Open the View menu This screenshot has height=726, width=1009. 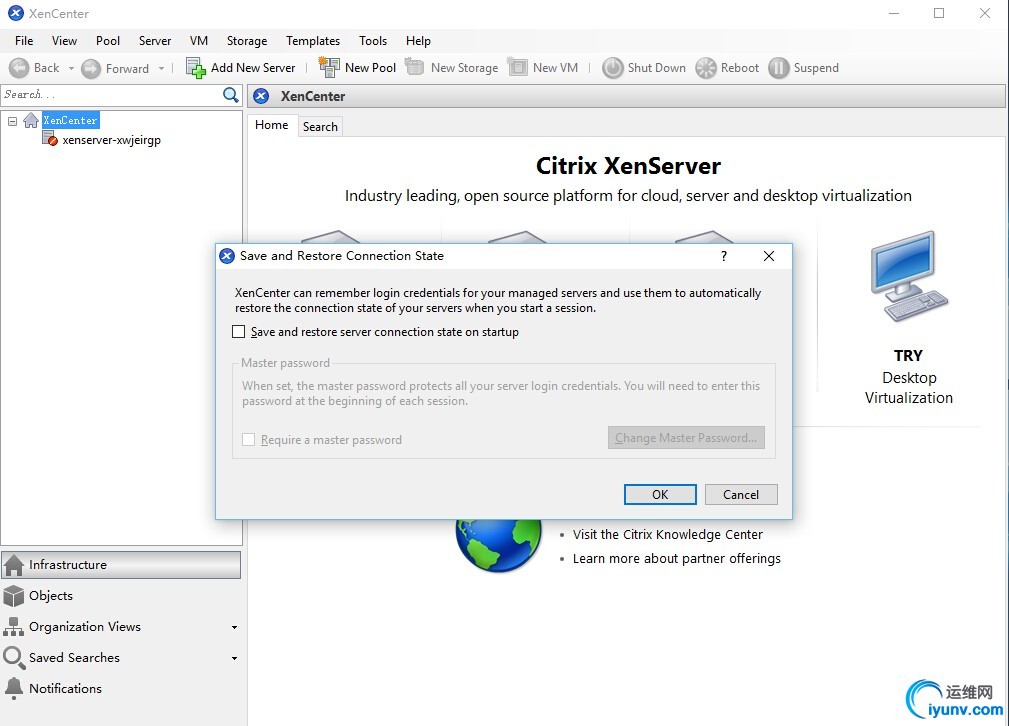click(x=64, y=41)
